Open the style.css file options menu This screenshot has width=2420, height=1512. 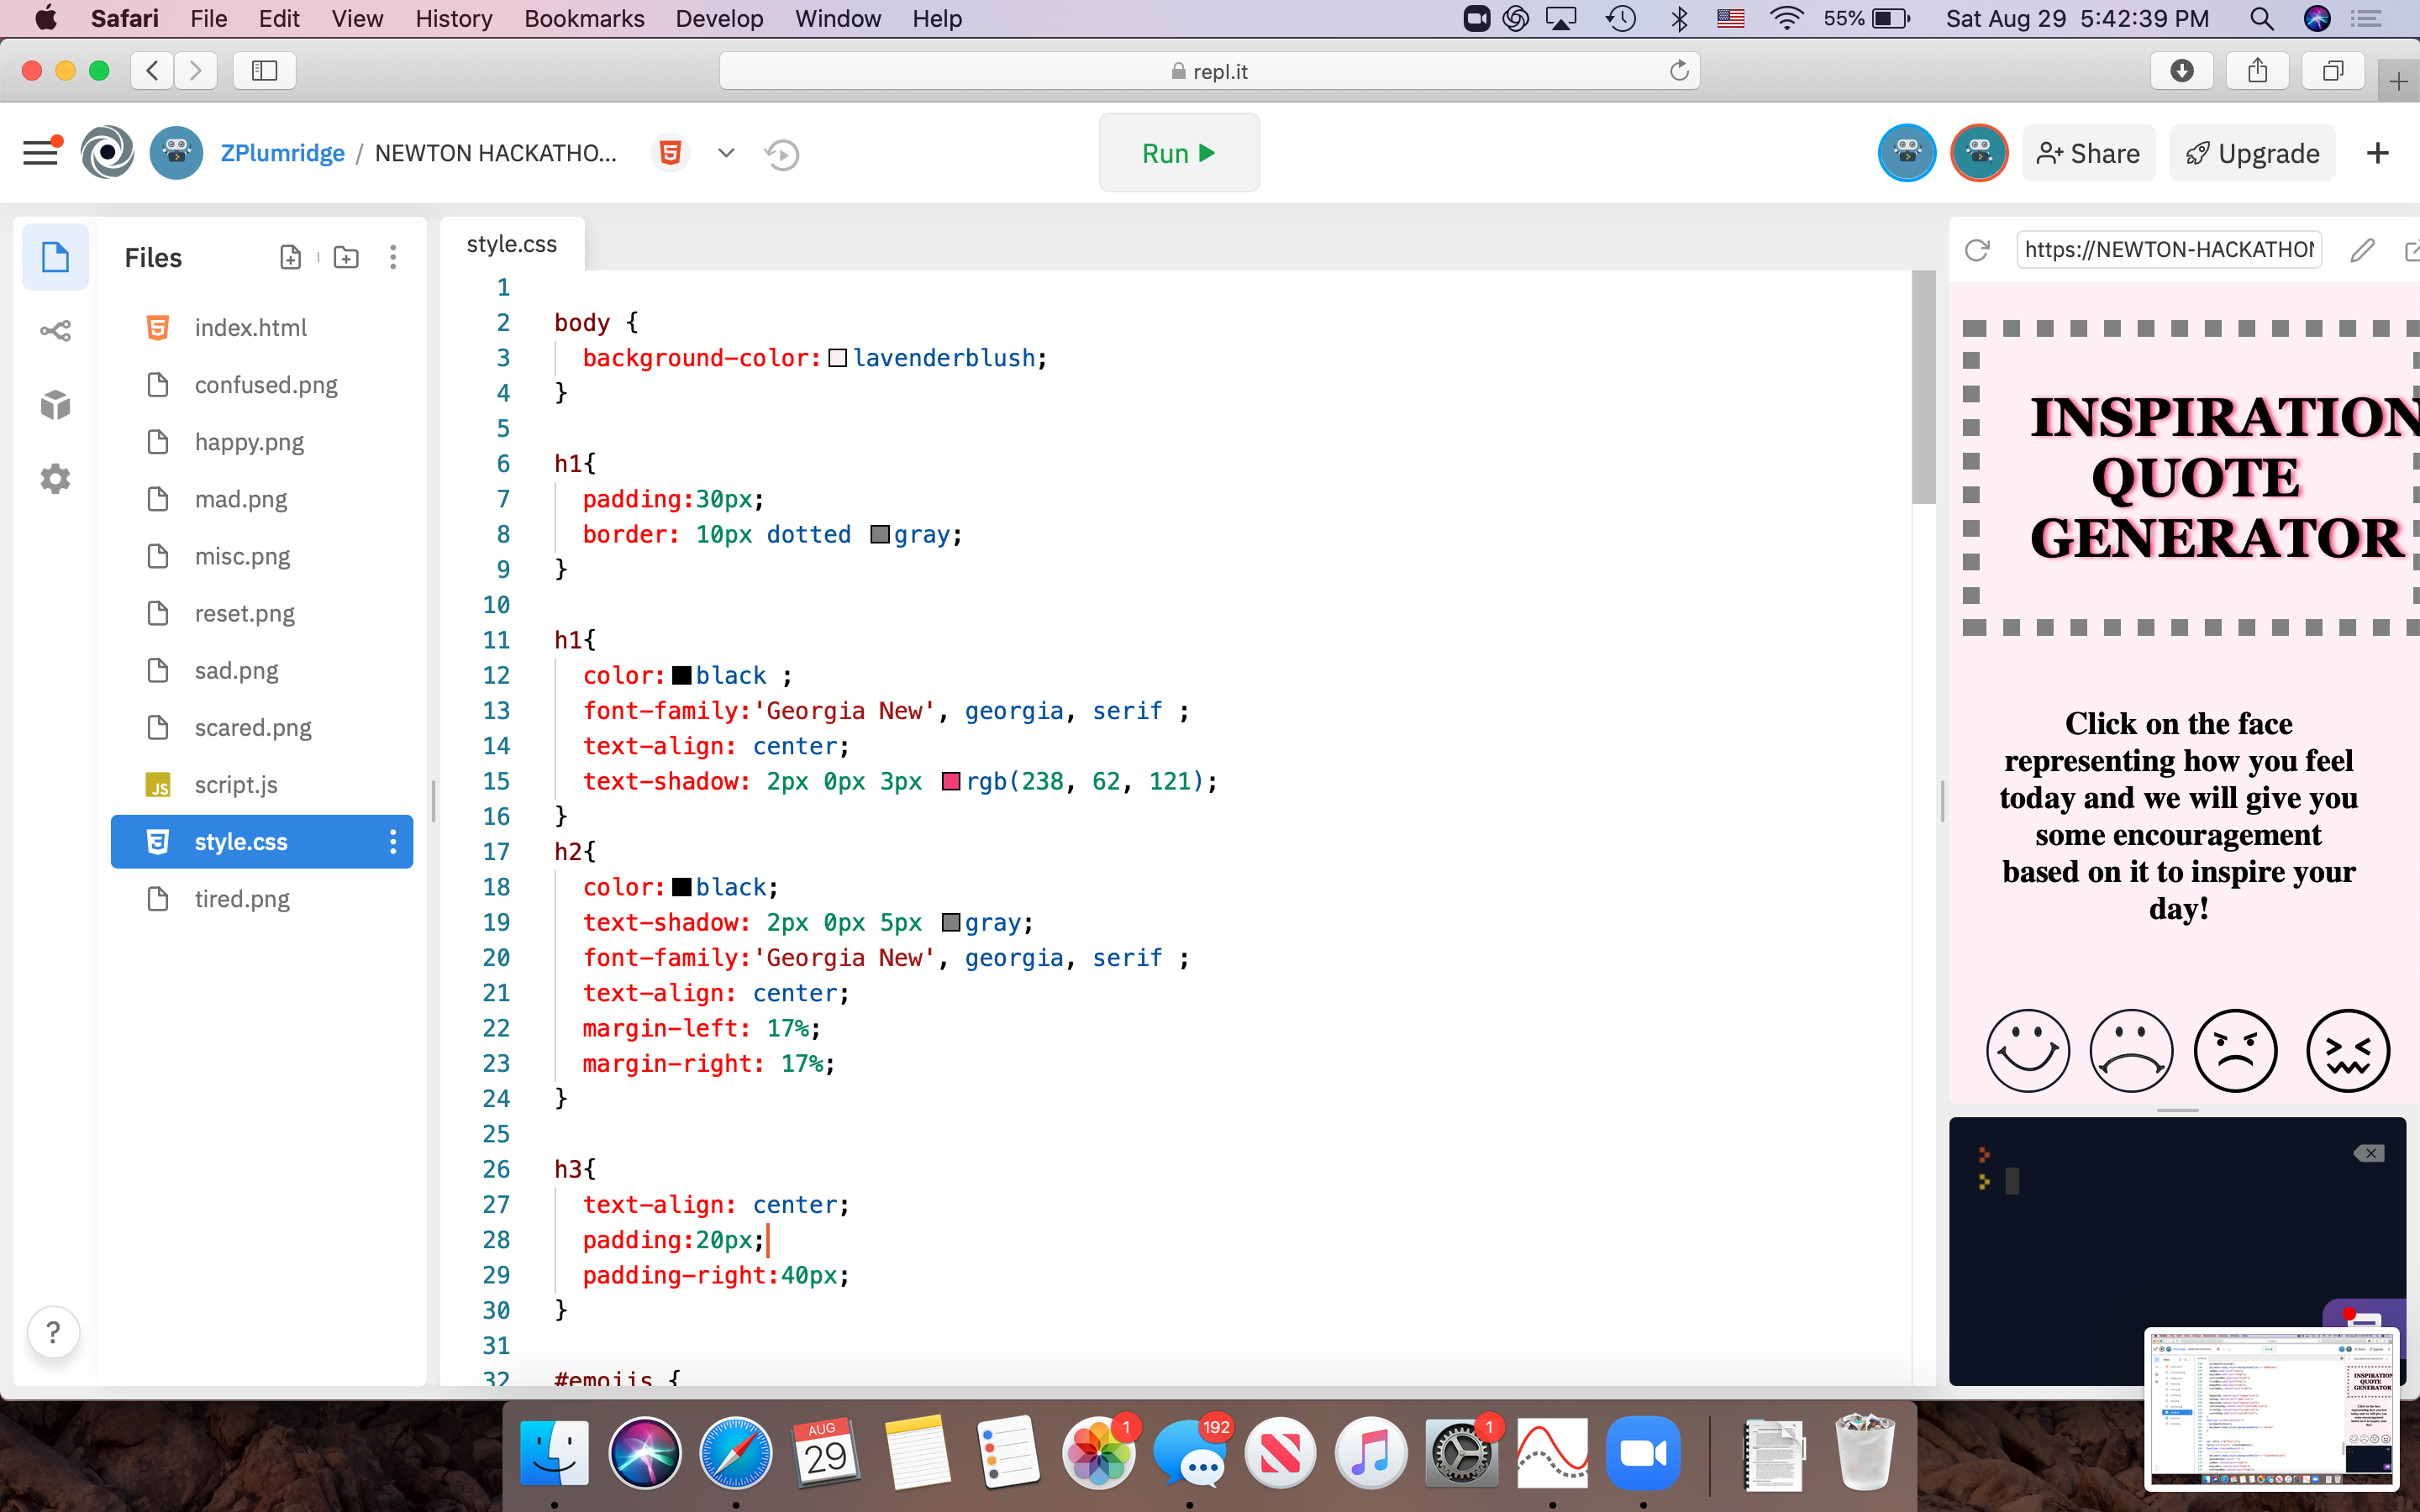(393, 842)
